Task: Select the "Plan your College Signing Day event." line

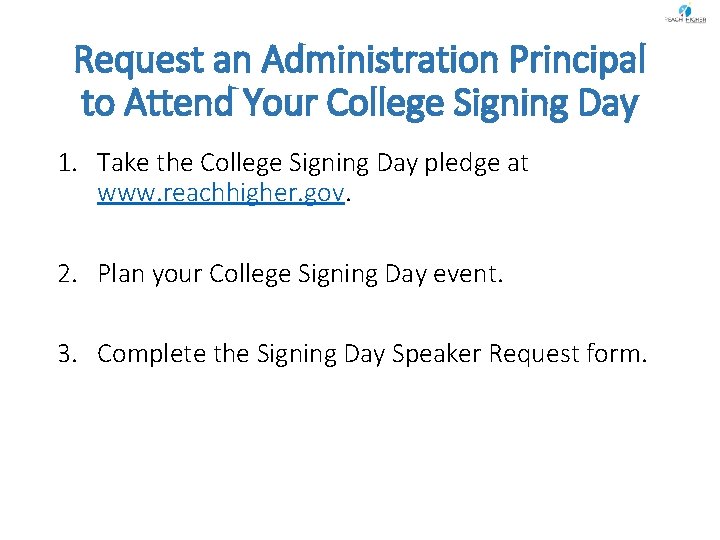Action: [x=300, y=274]
